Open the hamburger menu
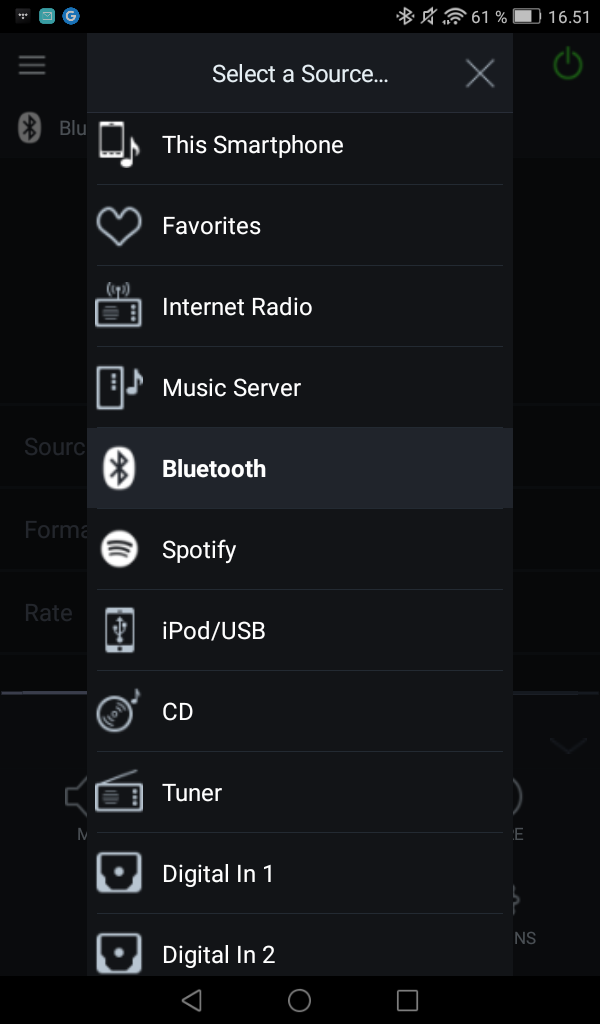The image size is (600, 1024). [x=32, y=66]
